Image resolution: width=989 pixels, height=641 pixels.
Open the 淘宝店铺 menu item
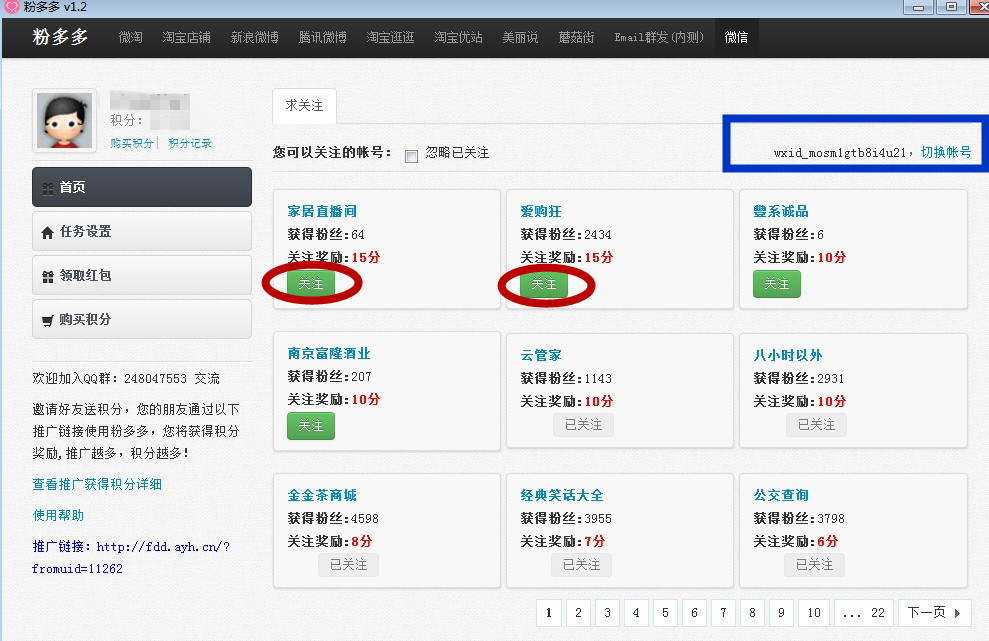pos(187,38)
